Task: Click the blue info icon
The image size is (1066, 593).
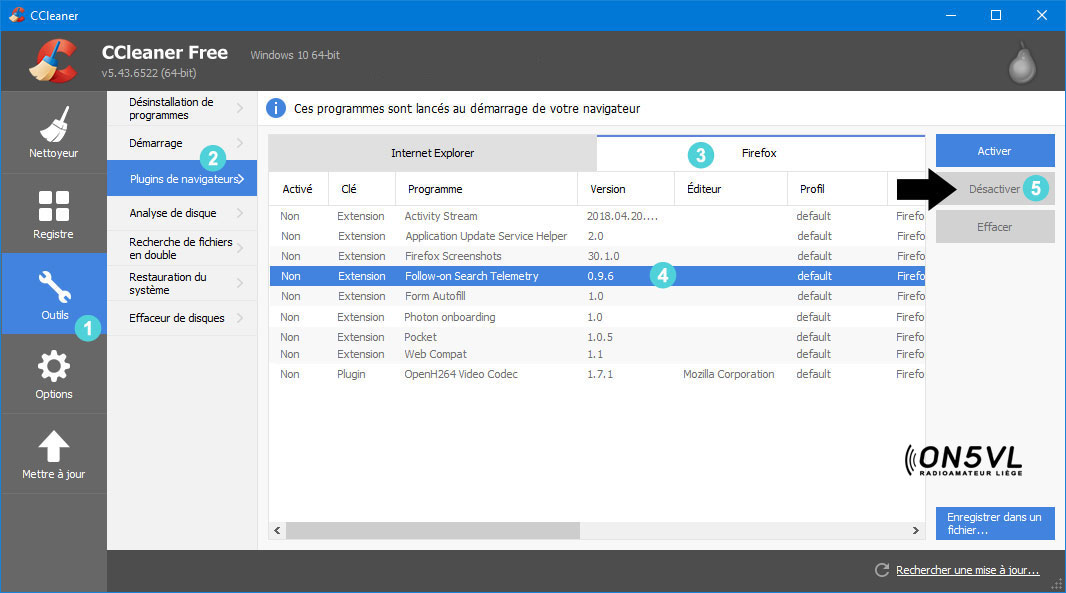Action: pos(275,108)
